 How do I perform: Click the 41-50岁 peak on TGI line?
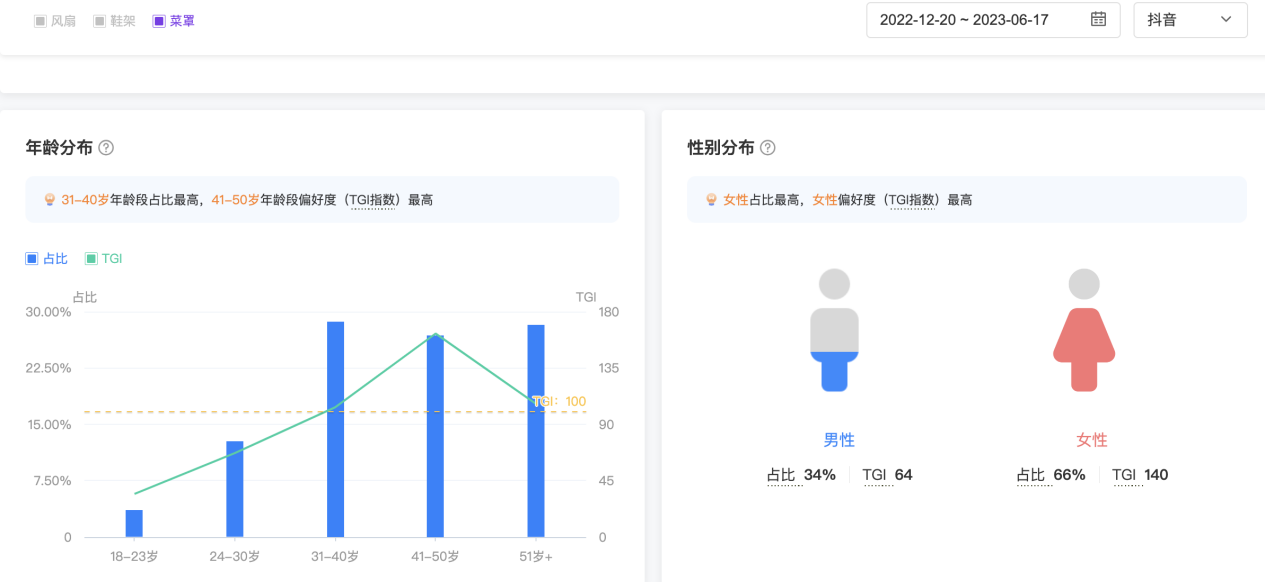pyautogui.click(x=435, y=335)
